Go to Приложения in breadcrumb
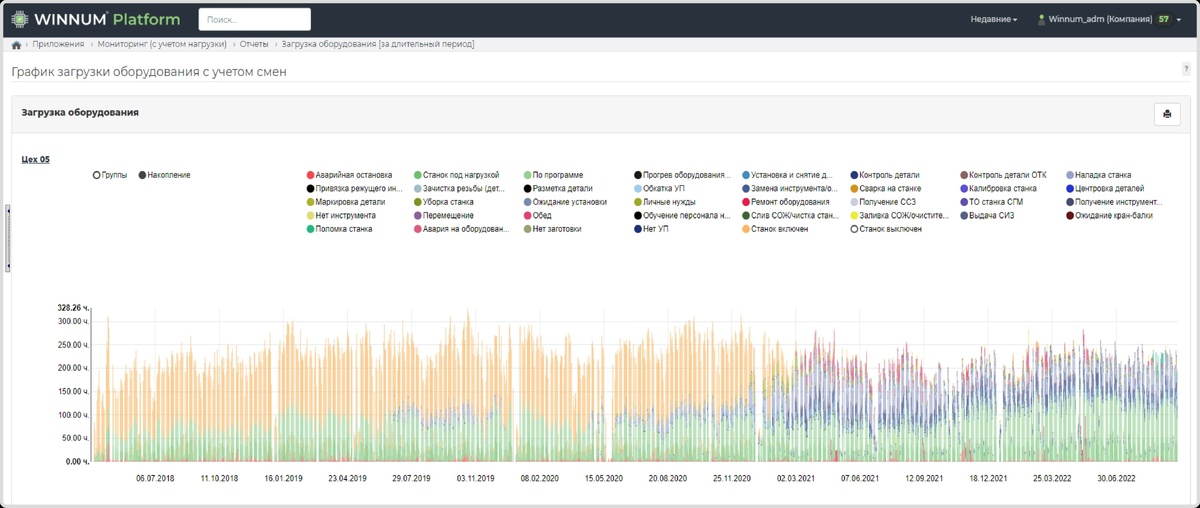Image resolution: width=1200 pixels, height=508 pixels. [x=58, y=44]
